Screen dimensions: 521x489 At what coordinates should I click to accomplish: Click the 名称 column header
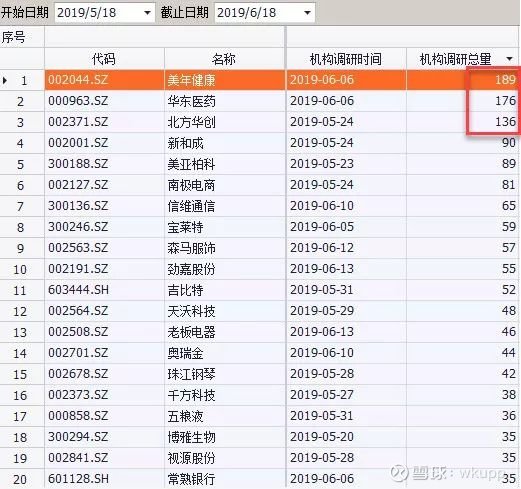coord(224,59)
